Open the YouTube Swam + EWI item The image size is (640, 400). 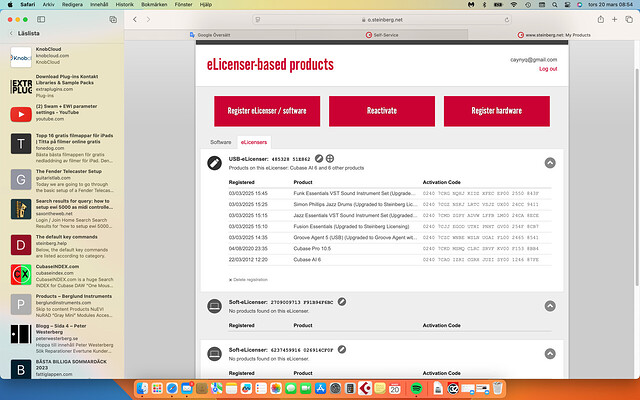click(x=63, y=113)
